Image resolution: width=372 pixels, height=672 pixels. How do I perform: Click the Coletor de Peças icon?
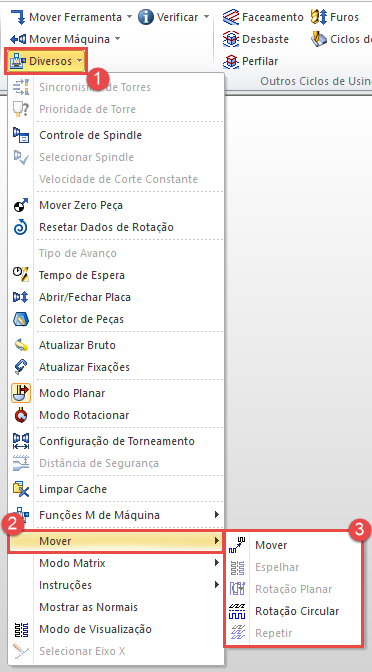tap(21, 319)
